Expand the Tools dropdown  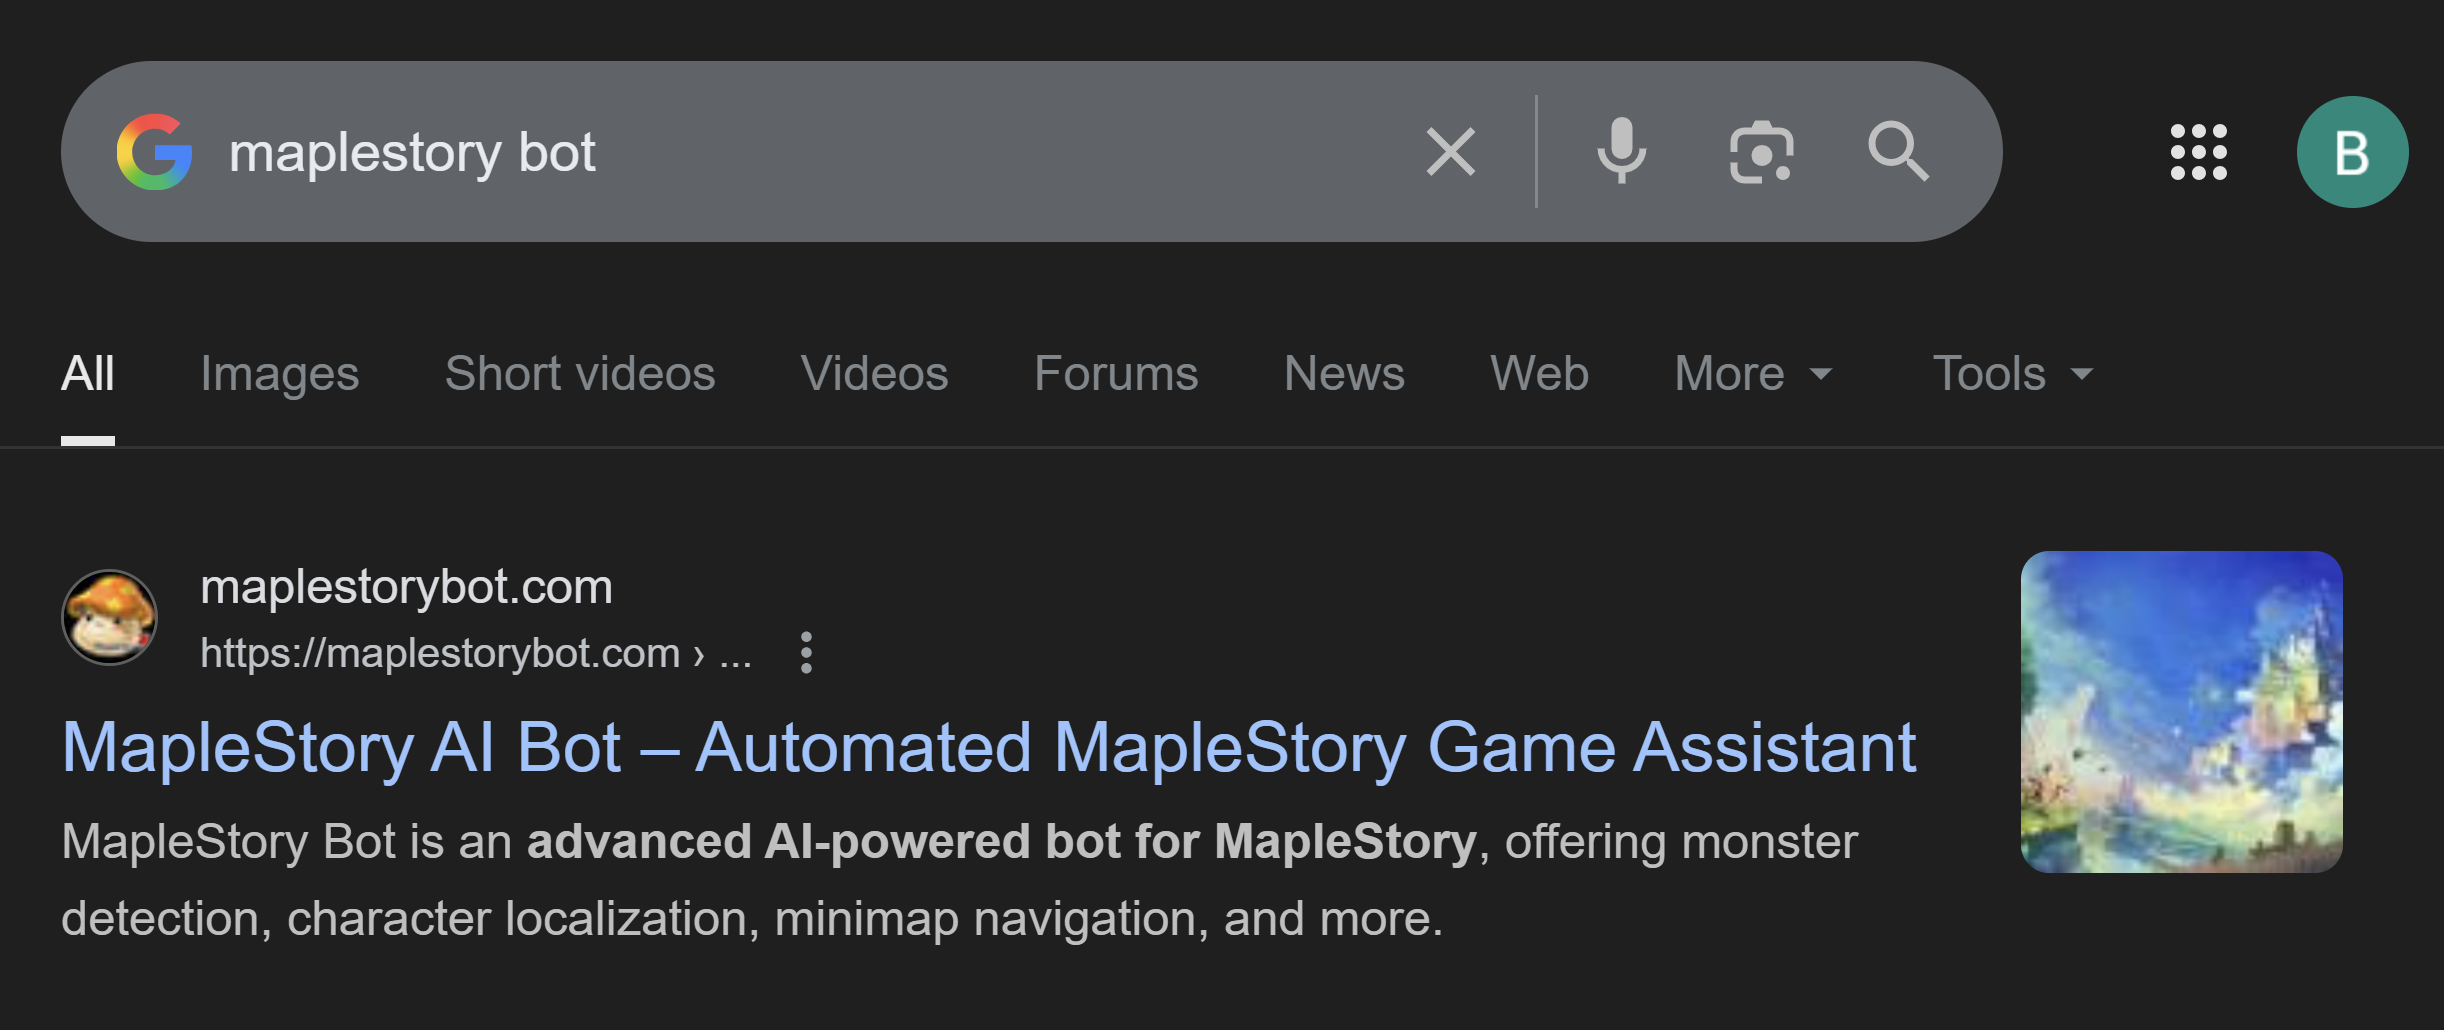(x=2012, y=374)
